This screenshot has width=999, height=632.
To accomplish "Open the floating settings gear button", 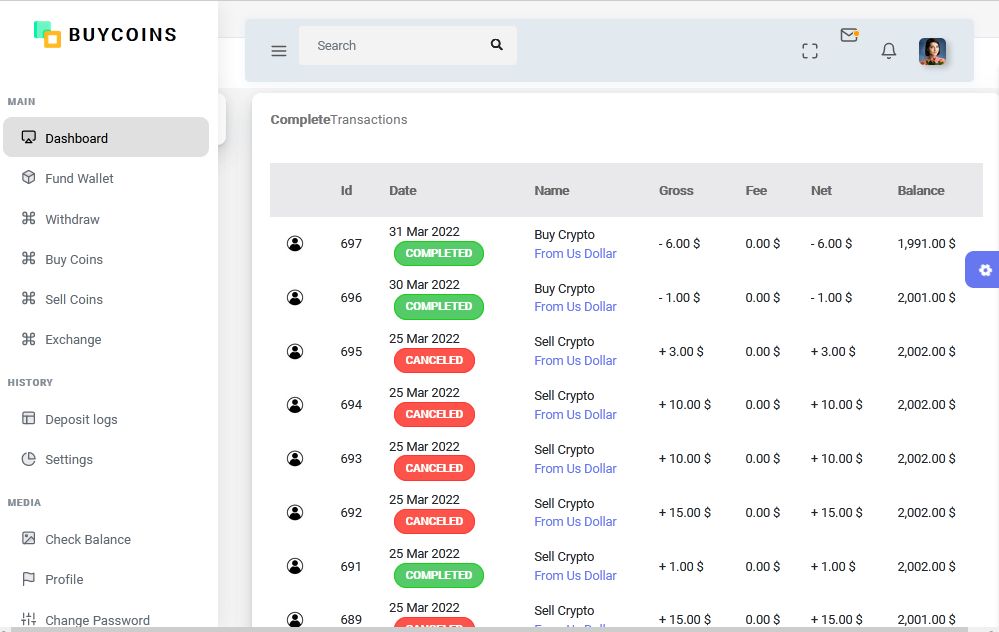I will click(x=985, y=270).
